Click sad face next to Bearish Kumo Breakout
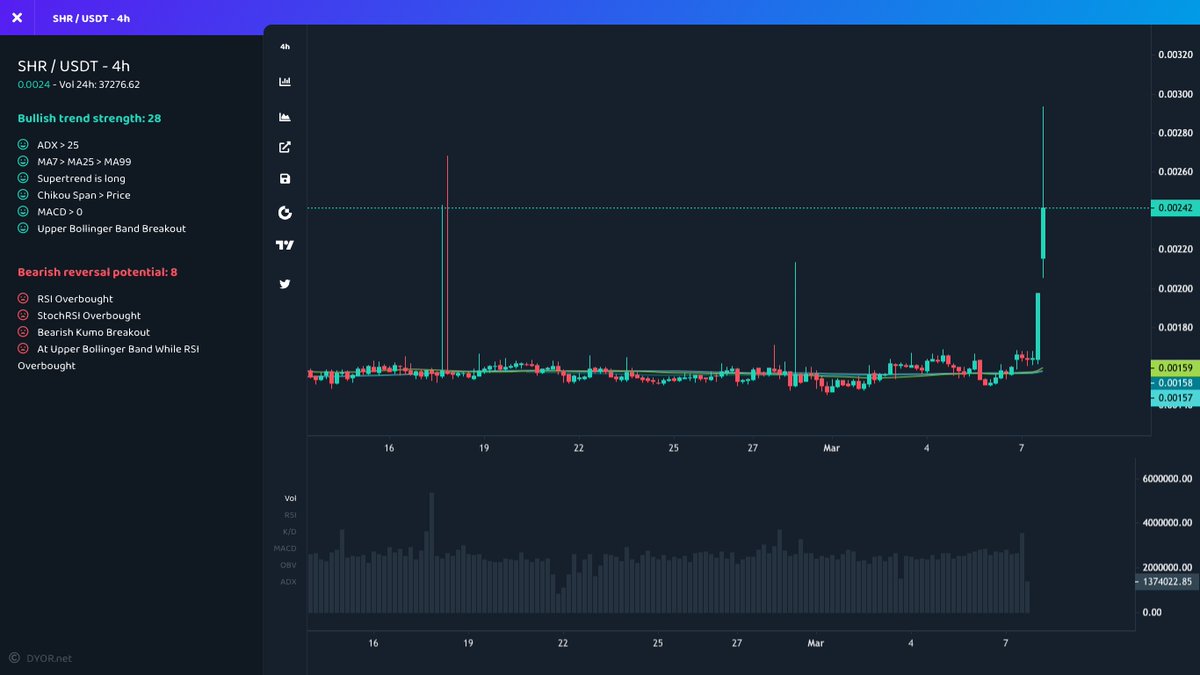The image size is (1200, 675). (23, 332)
